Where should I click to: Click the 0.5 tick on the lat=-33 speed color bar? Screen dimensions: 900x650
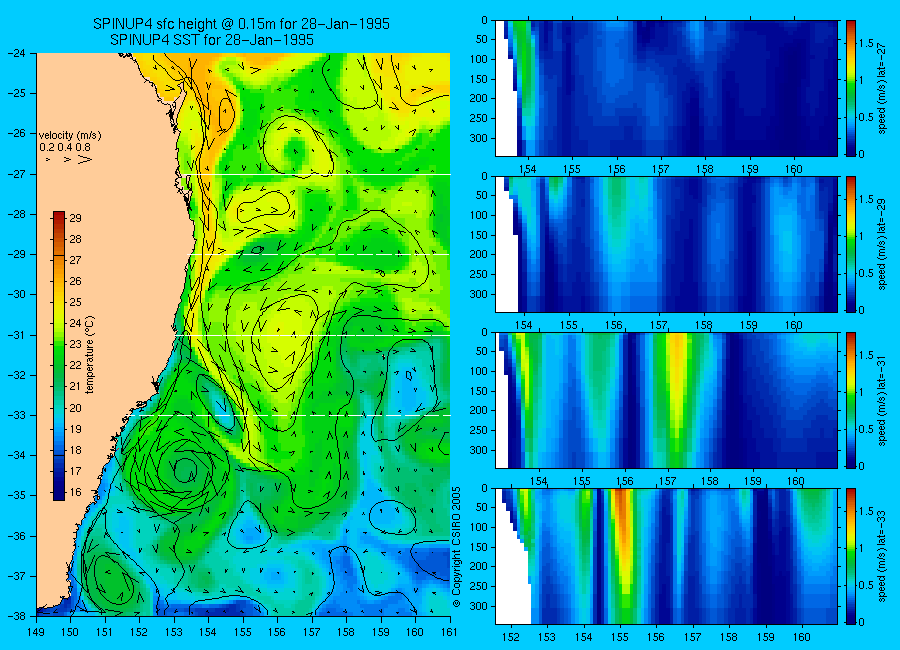(x=867, y=586)
